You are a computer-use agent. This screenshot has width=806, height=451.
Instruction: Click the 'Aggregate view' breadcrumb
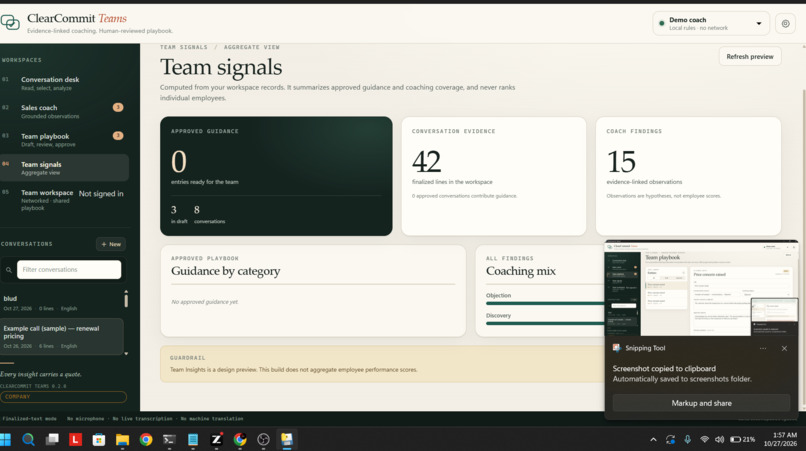tap(251, 47)
